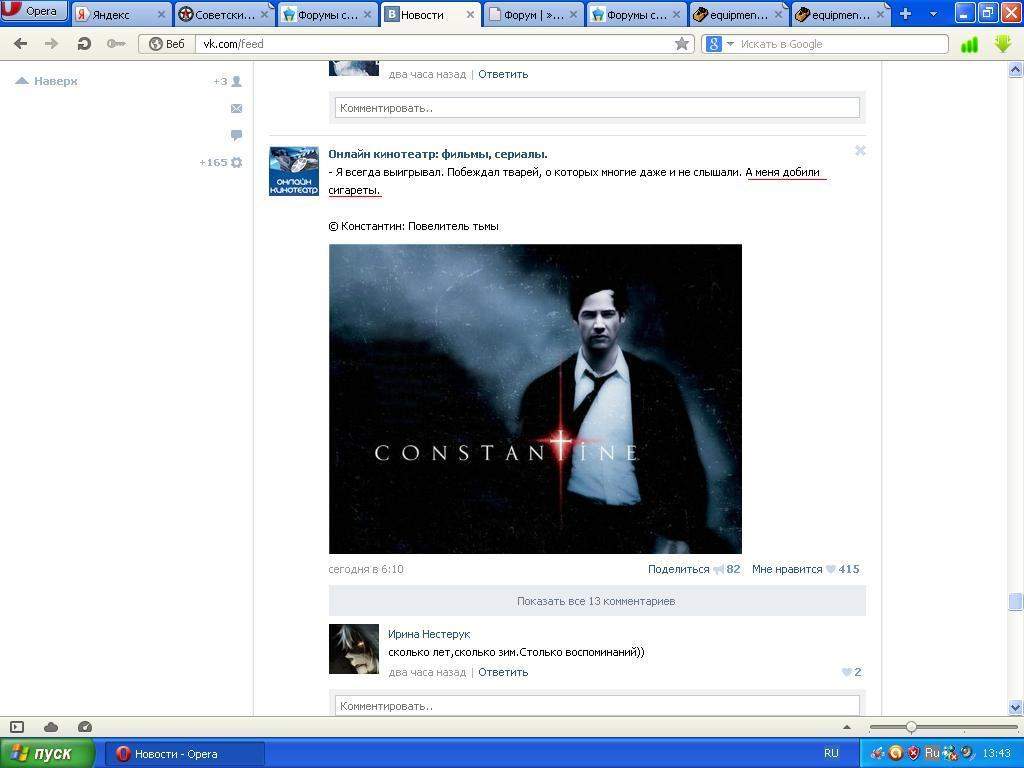
Task: Open the password manager key icon
Action: (x=116, y=44)
